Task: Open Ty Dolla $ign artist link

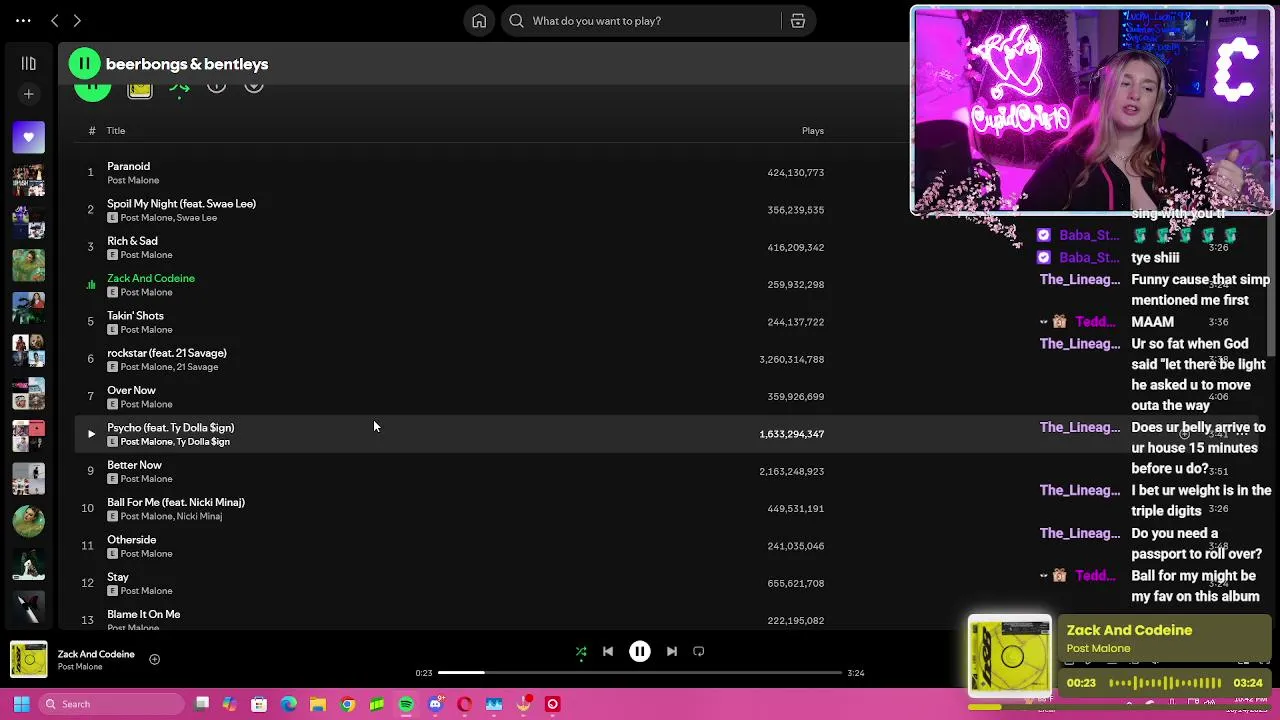Action: pyautogui.click(x=203, y=442)
